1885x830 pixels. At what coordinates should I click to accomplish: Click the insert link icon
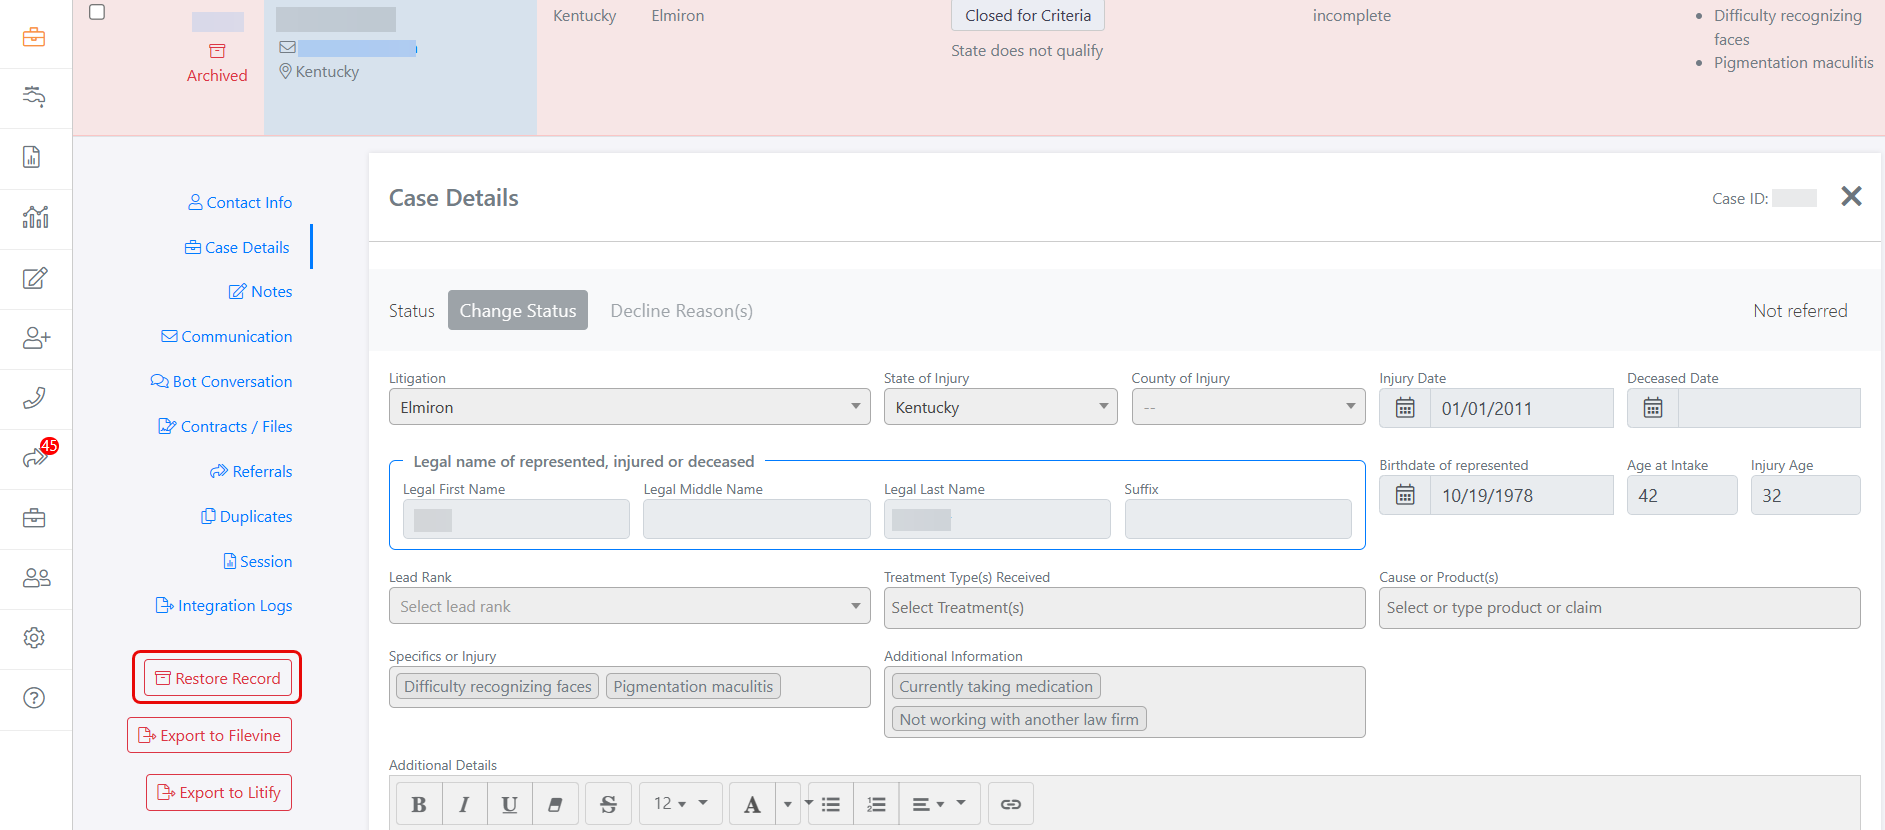click(1010, 804)
